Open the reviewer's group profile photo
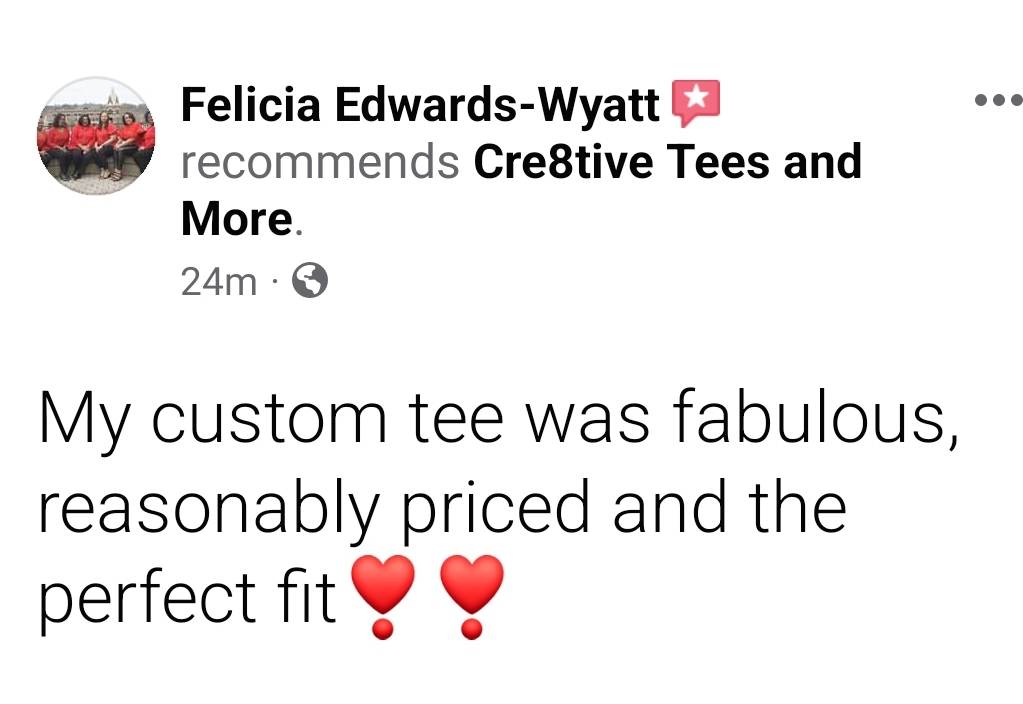Image resolution: width=1023 pixels, height=704 pixels. tap(96, 135)
